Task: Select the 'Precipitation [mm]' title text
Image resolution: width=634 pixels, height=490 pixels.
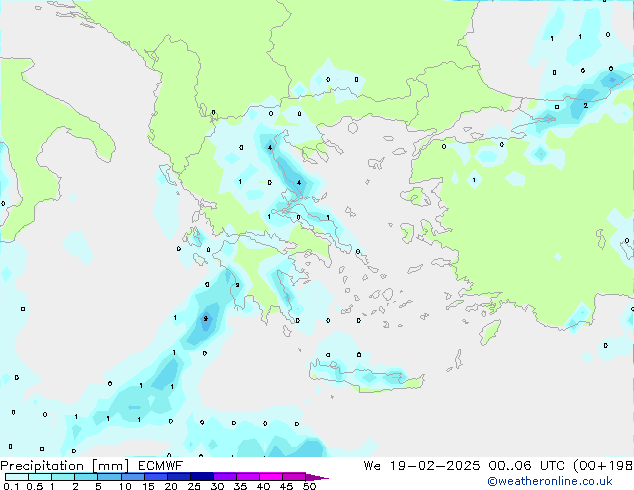Action: click(65, 466)
